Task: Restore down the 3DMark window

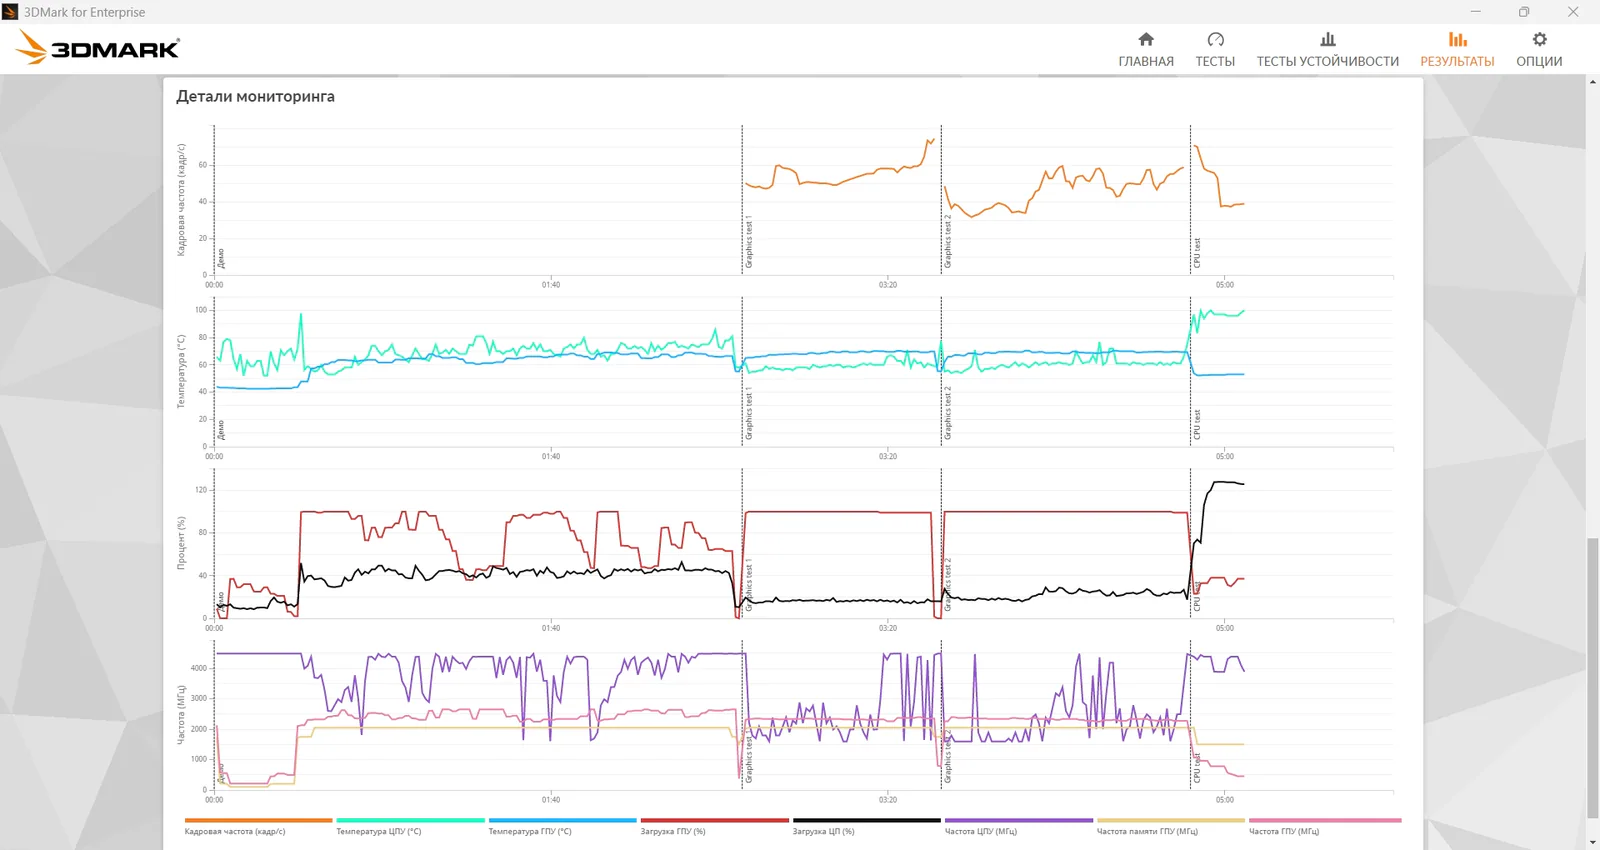Action: tap(1524, 12)
